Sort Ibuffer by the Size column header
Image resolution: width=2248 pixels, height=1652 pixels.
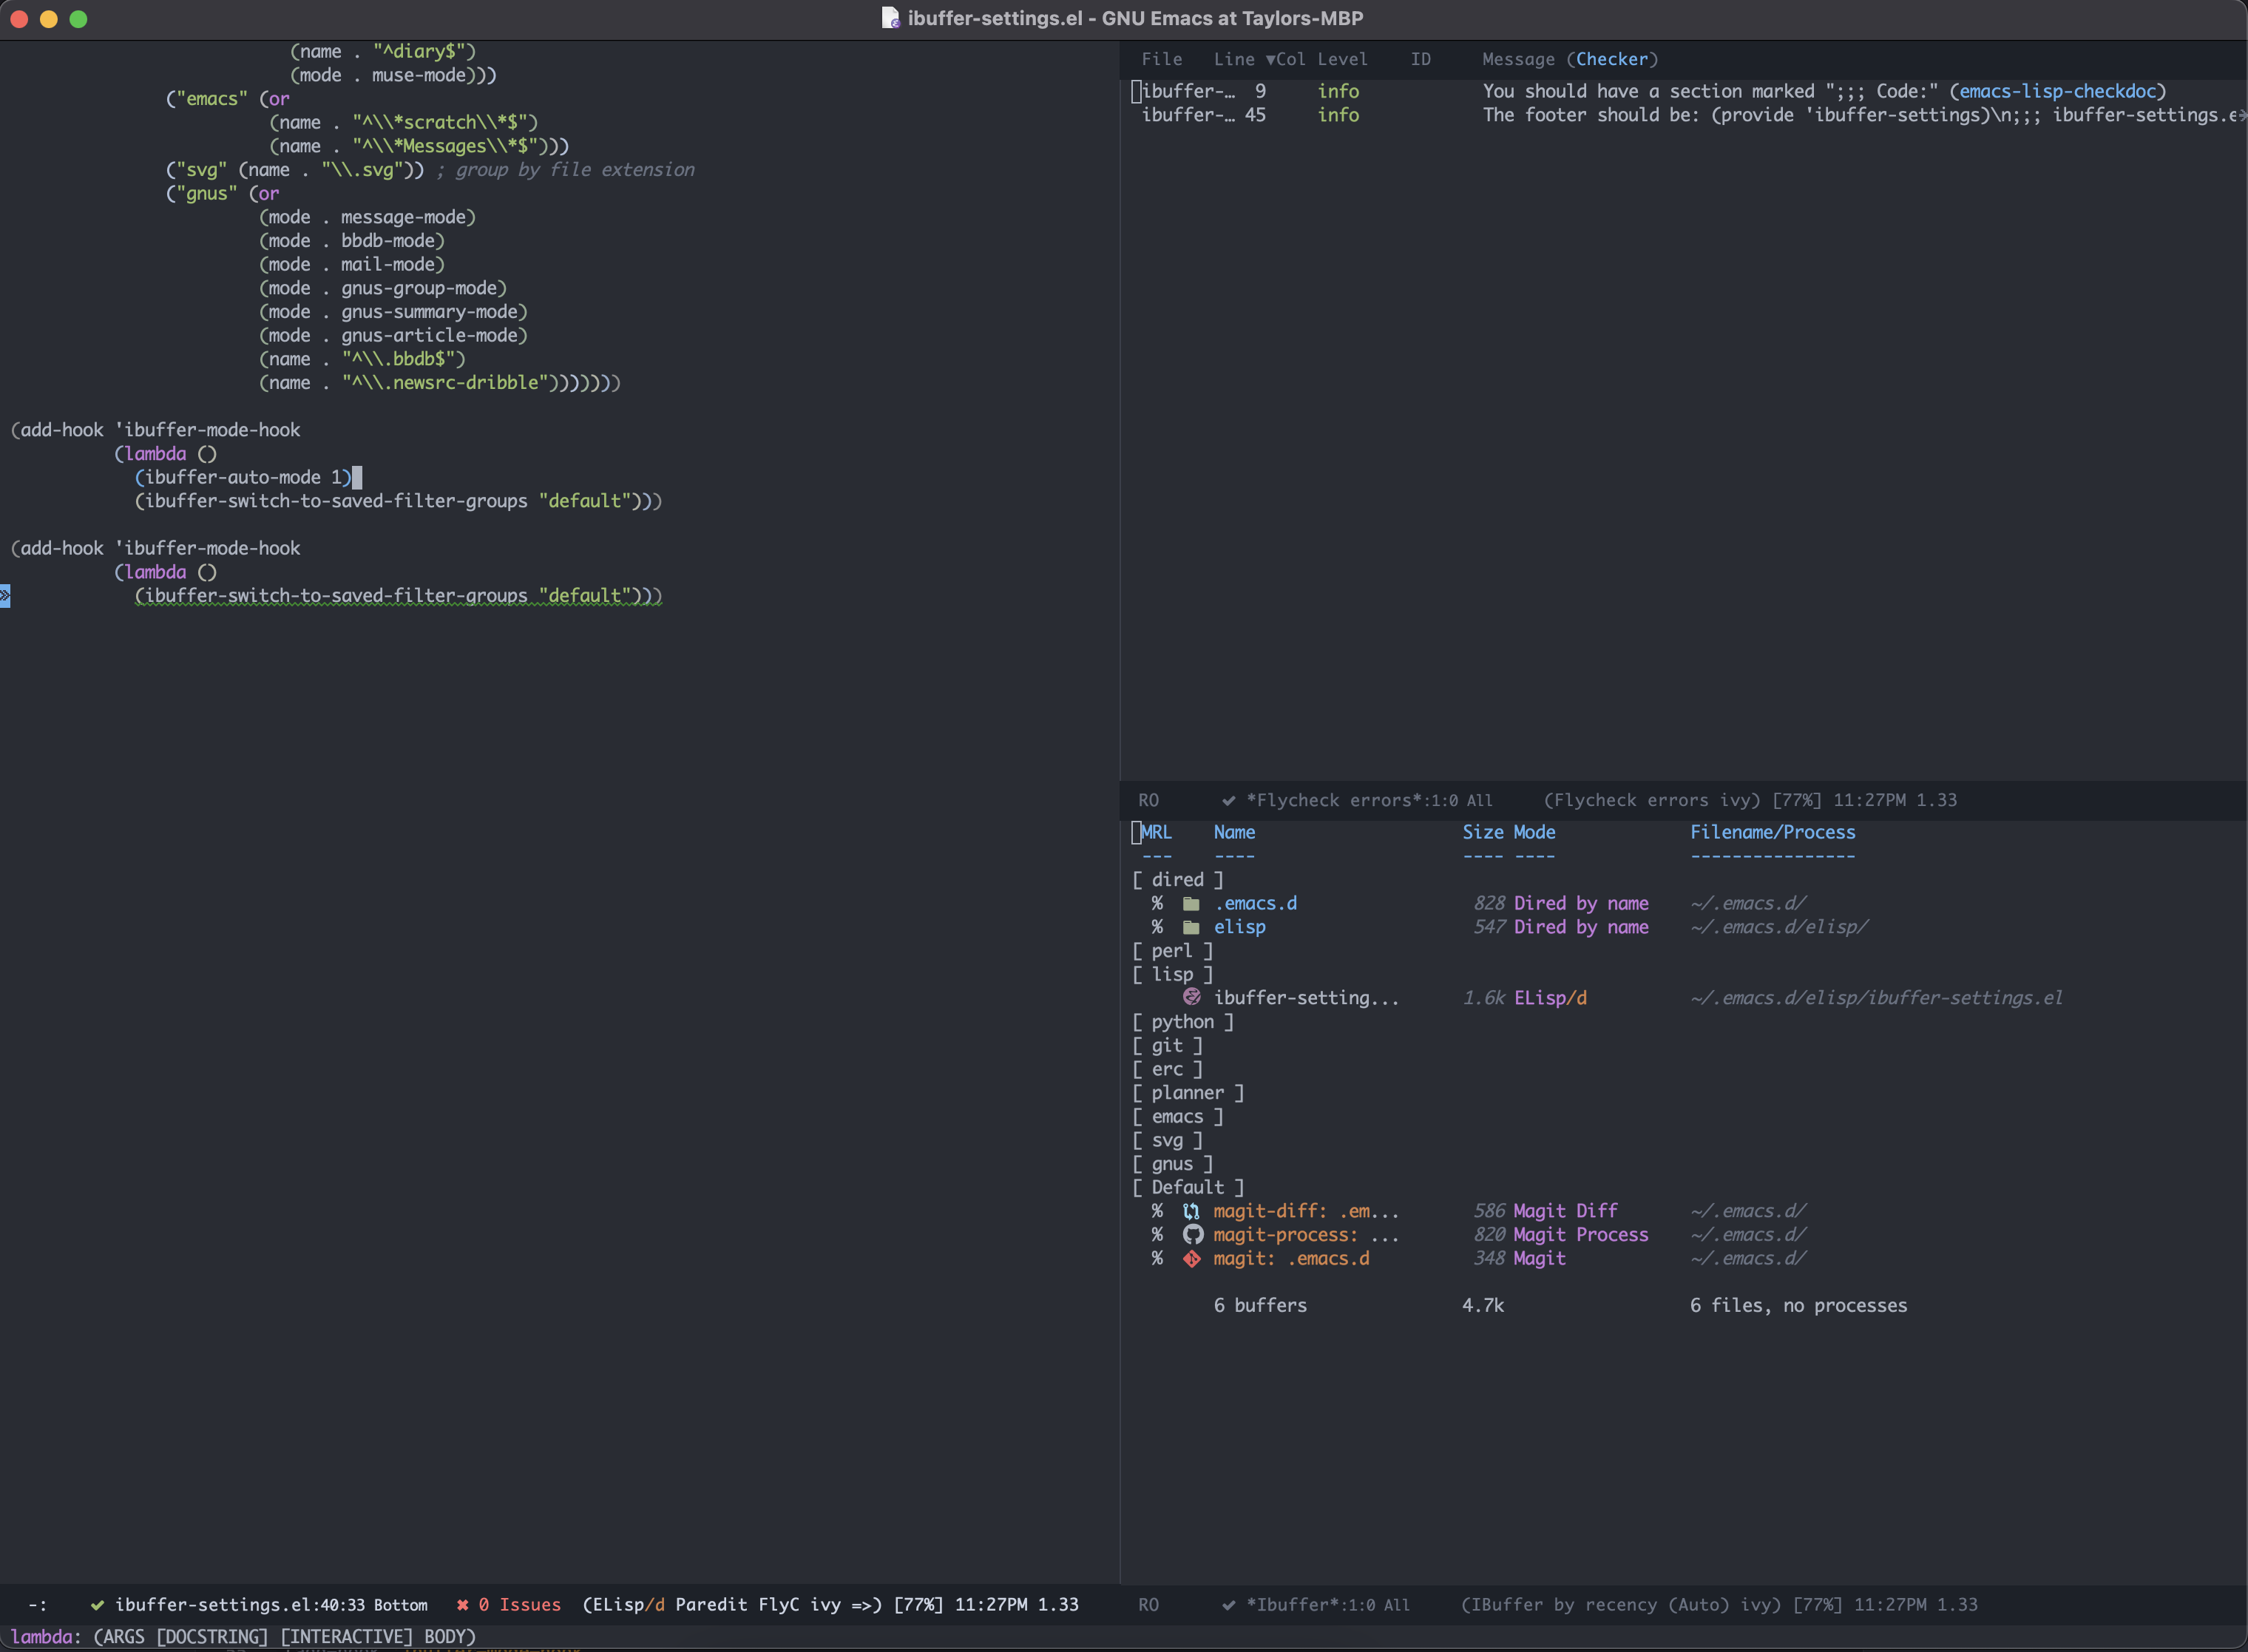tap(1482, 832)
